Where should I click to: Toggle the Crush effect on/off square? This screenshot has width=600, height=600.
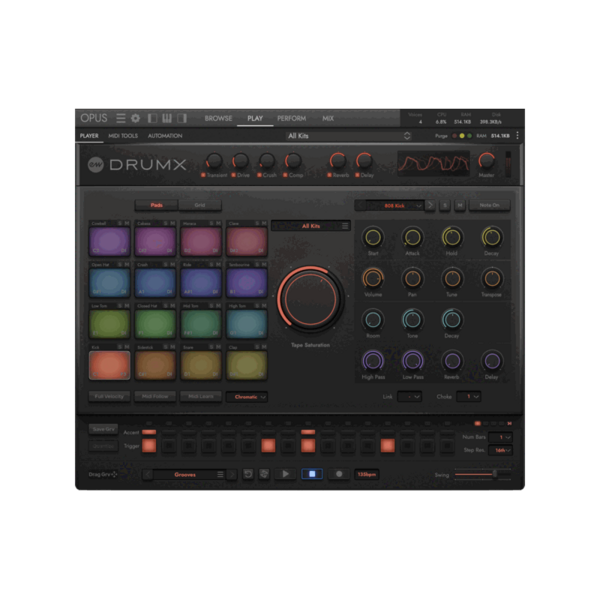tap(259, 175)
